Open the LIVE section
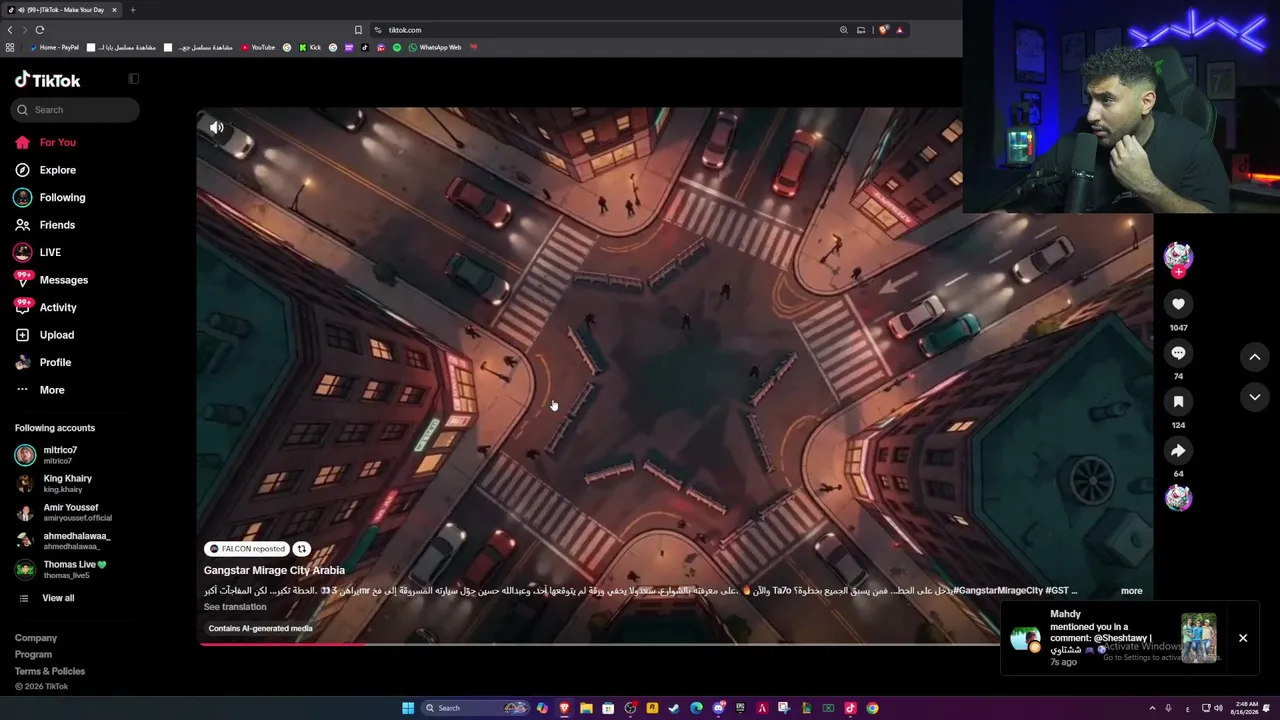 pyautogui.click(x=50, y=253)
